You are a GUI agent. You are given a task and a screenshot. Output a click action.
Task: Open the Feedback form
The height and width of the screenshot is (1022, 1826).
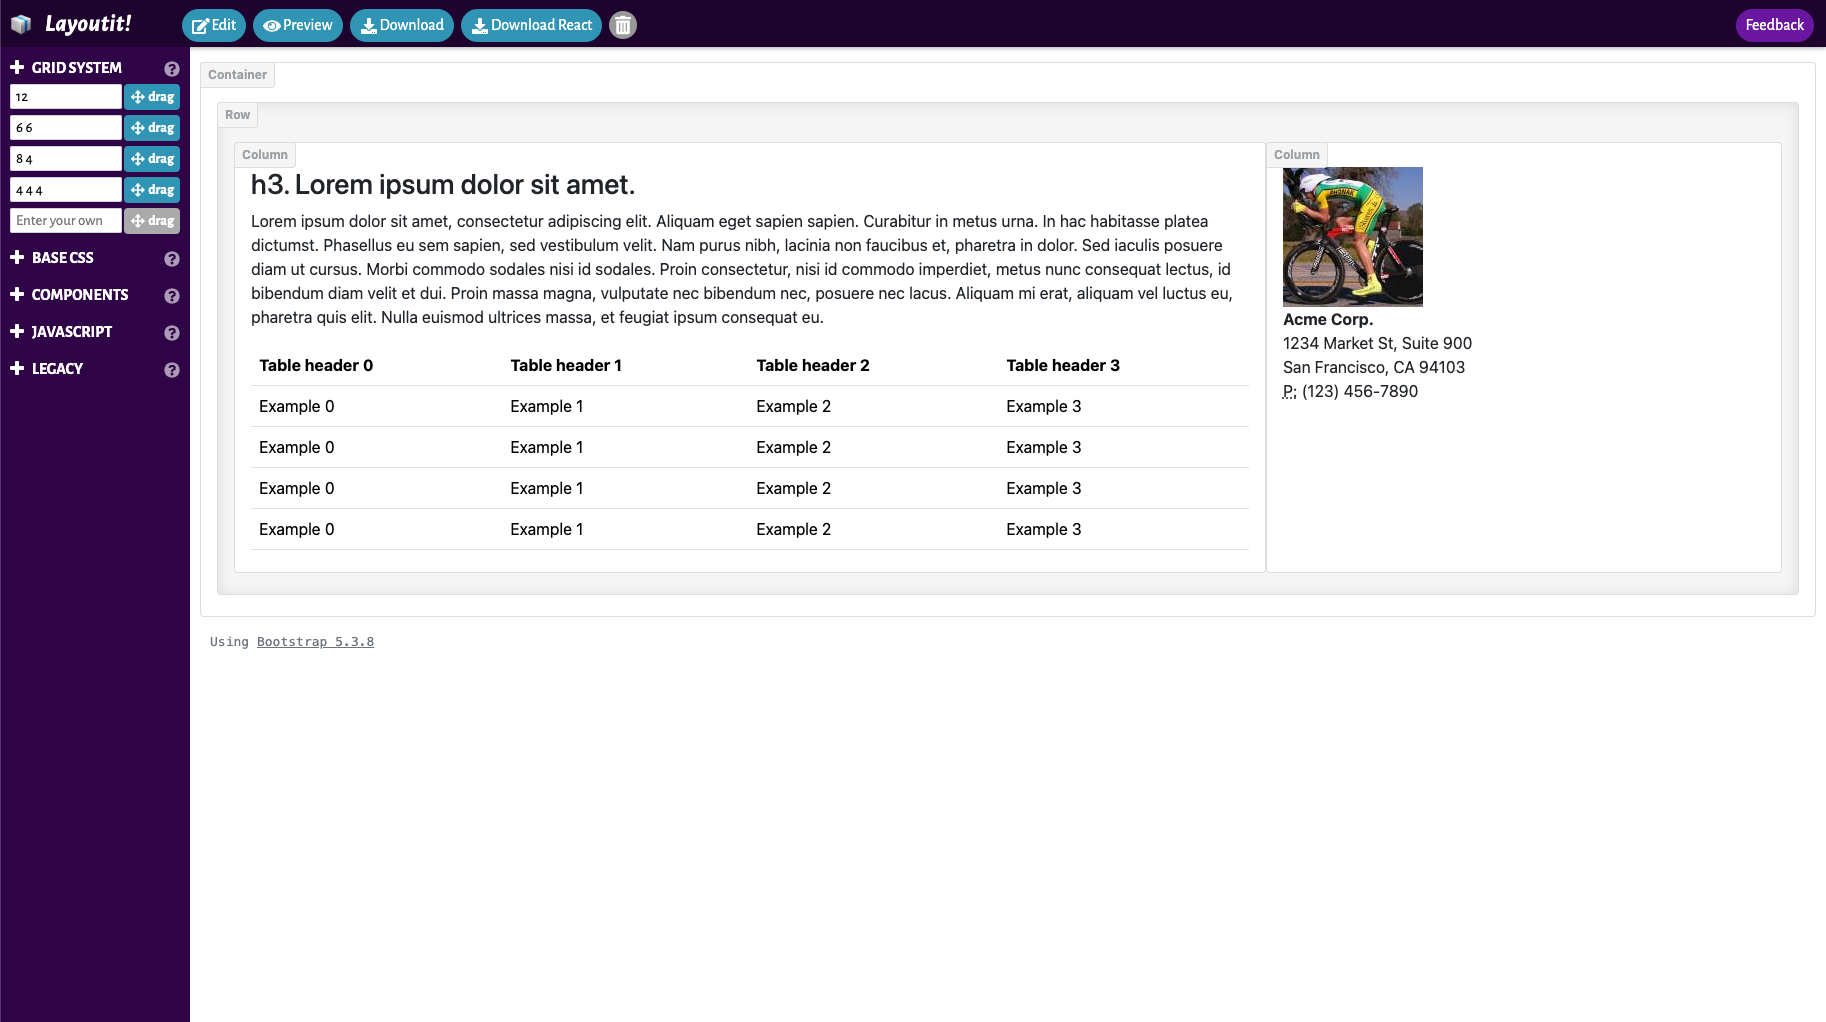(1775, 25)
